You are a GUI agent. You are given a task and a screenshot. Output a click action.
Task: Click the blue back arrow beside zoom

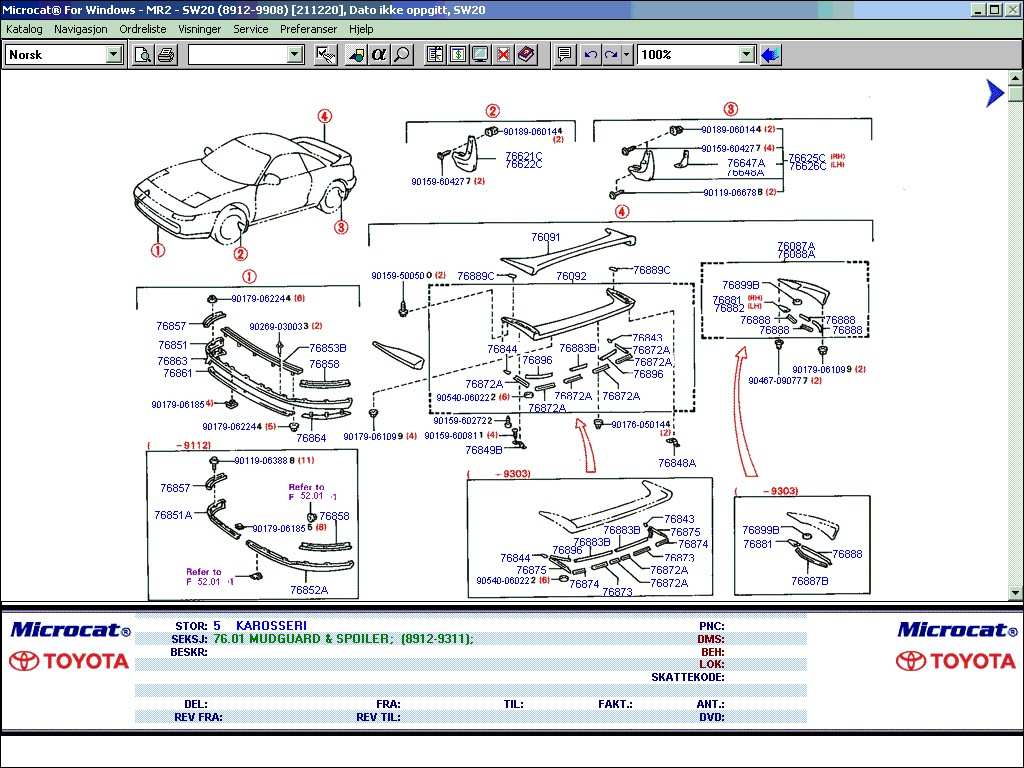[770, 54]
